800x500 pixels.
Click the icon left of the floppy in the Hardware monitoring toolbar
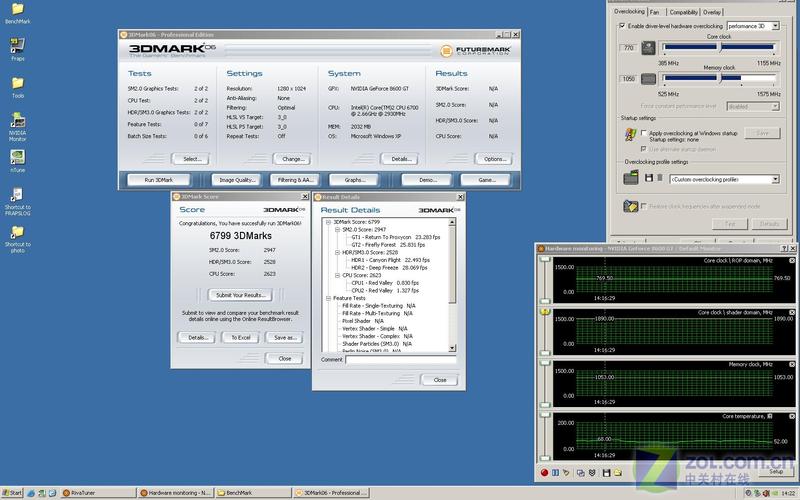(x=592, y=473)
